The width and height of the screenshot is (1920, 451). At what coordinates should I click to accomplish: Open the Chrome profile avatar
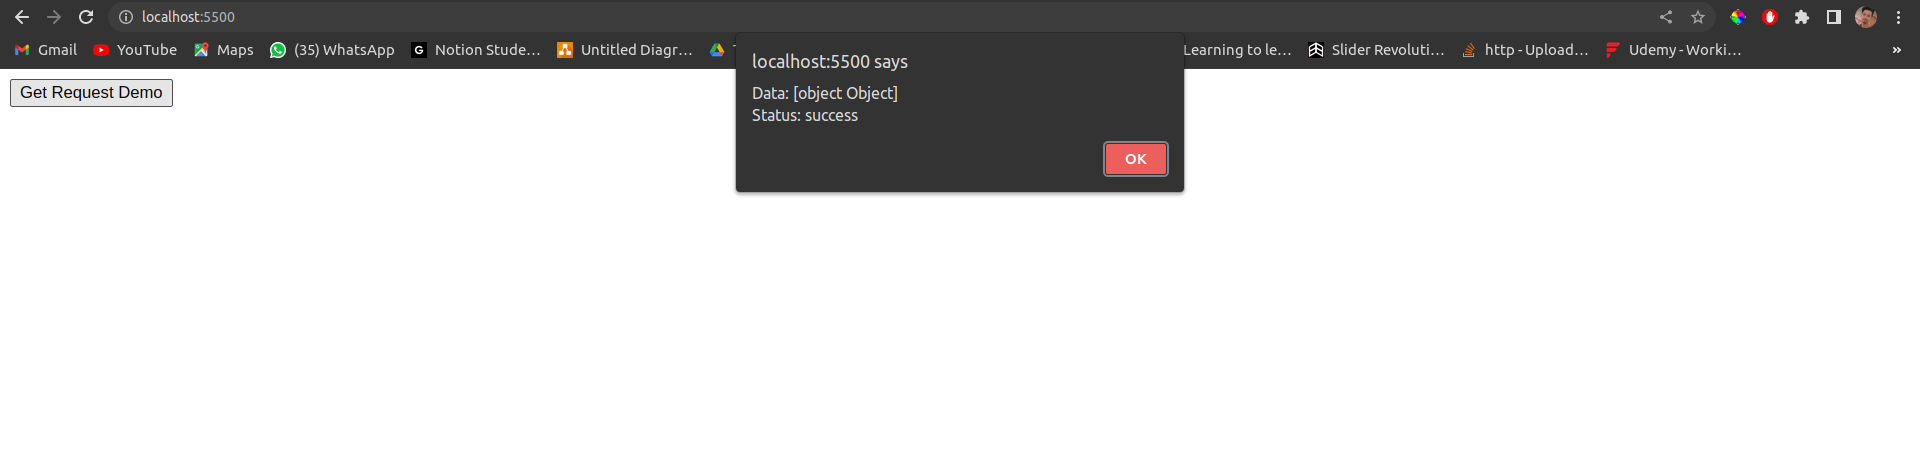pyautogui.click(x=1866, y=17)
